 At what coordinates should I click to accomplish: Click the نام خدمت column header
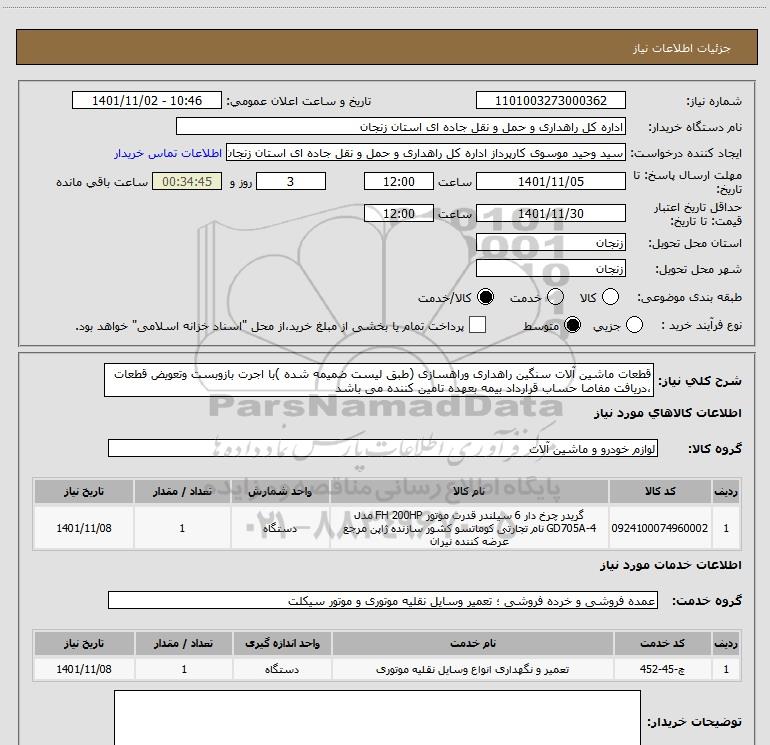pyautogui.click(x=472, y=643)
